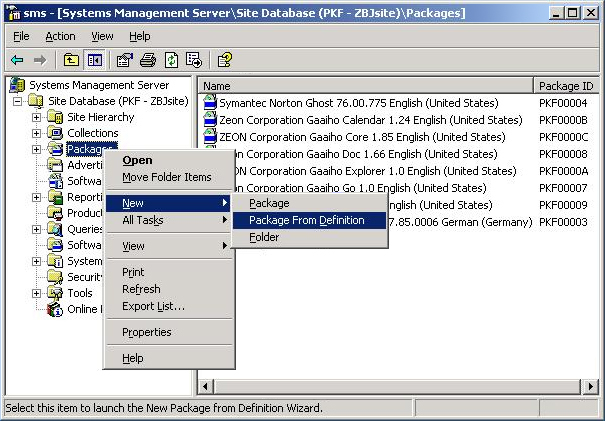This screenshot has width=605, height=421.
Task: Select the New context menu entry
Action: pos(169,203)
